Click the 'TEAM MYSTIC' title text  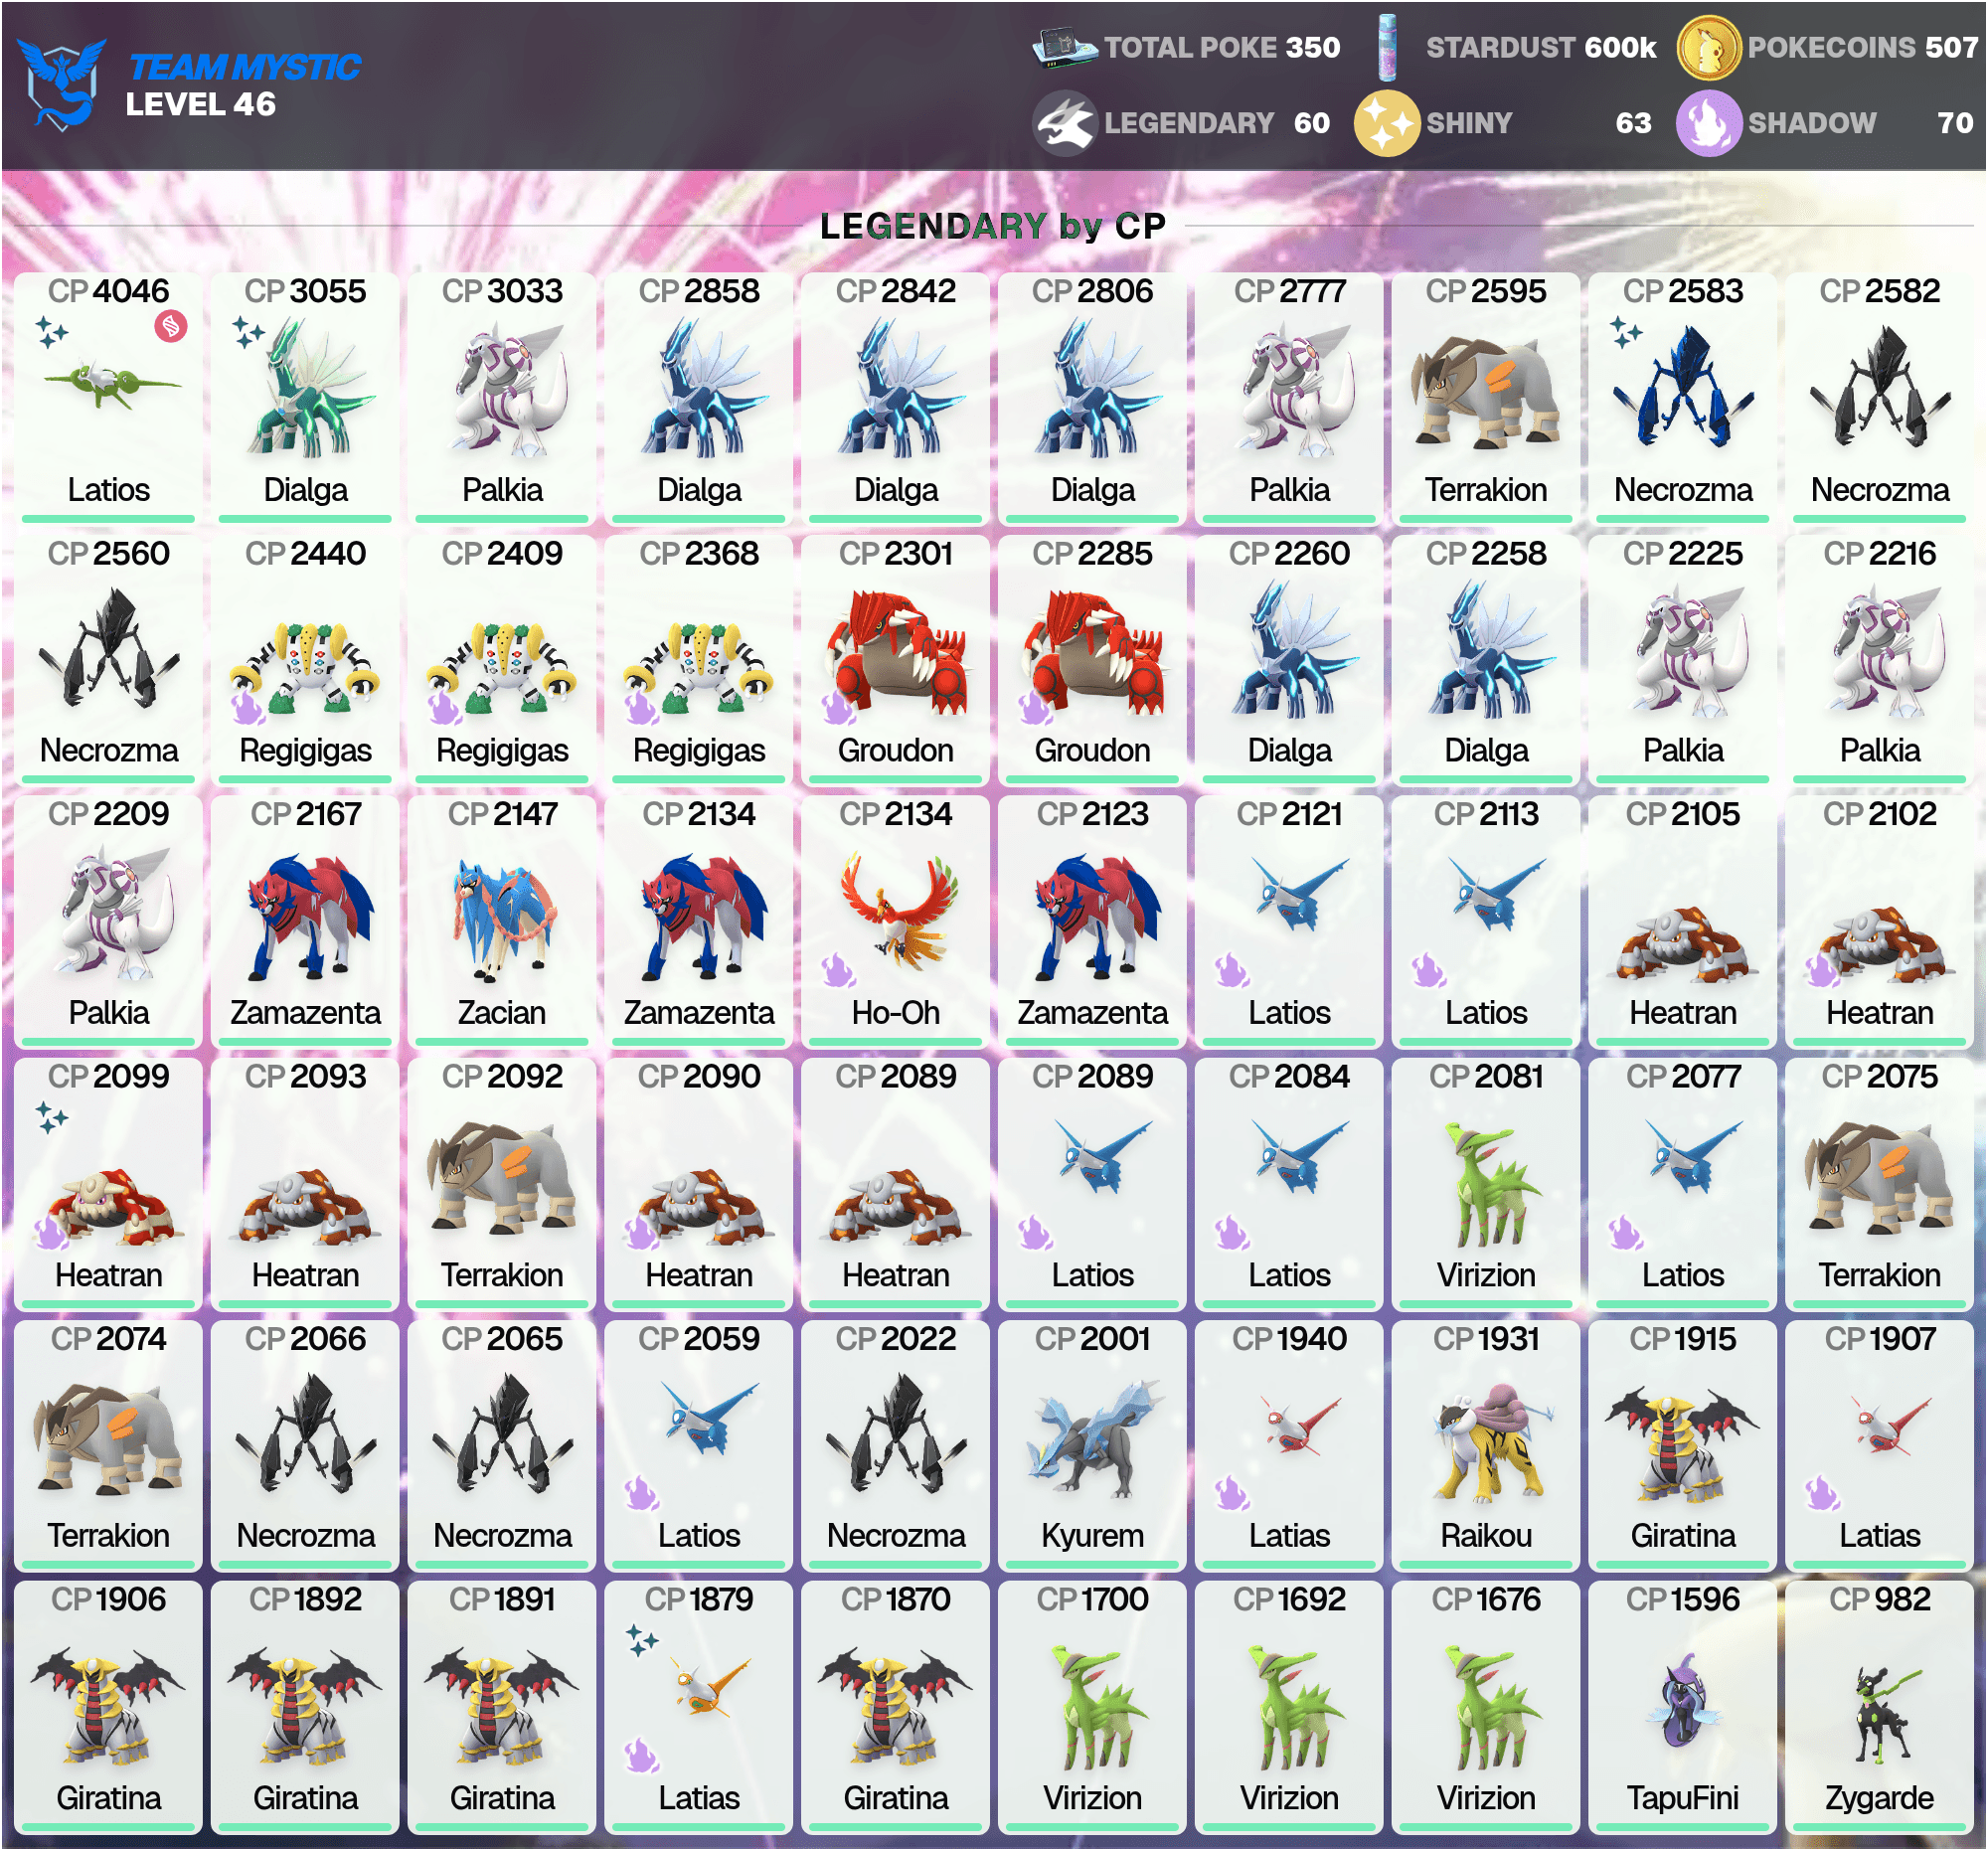coord(245,67)
